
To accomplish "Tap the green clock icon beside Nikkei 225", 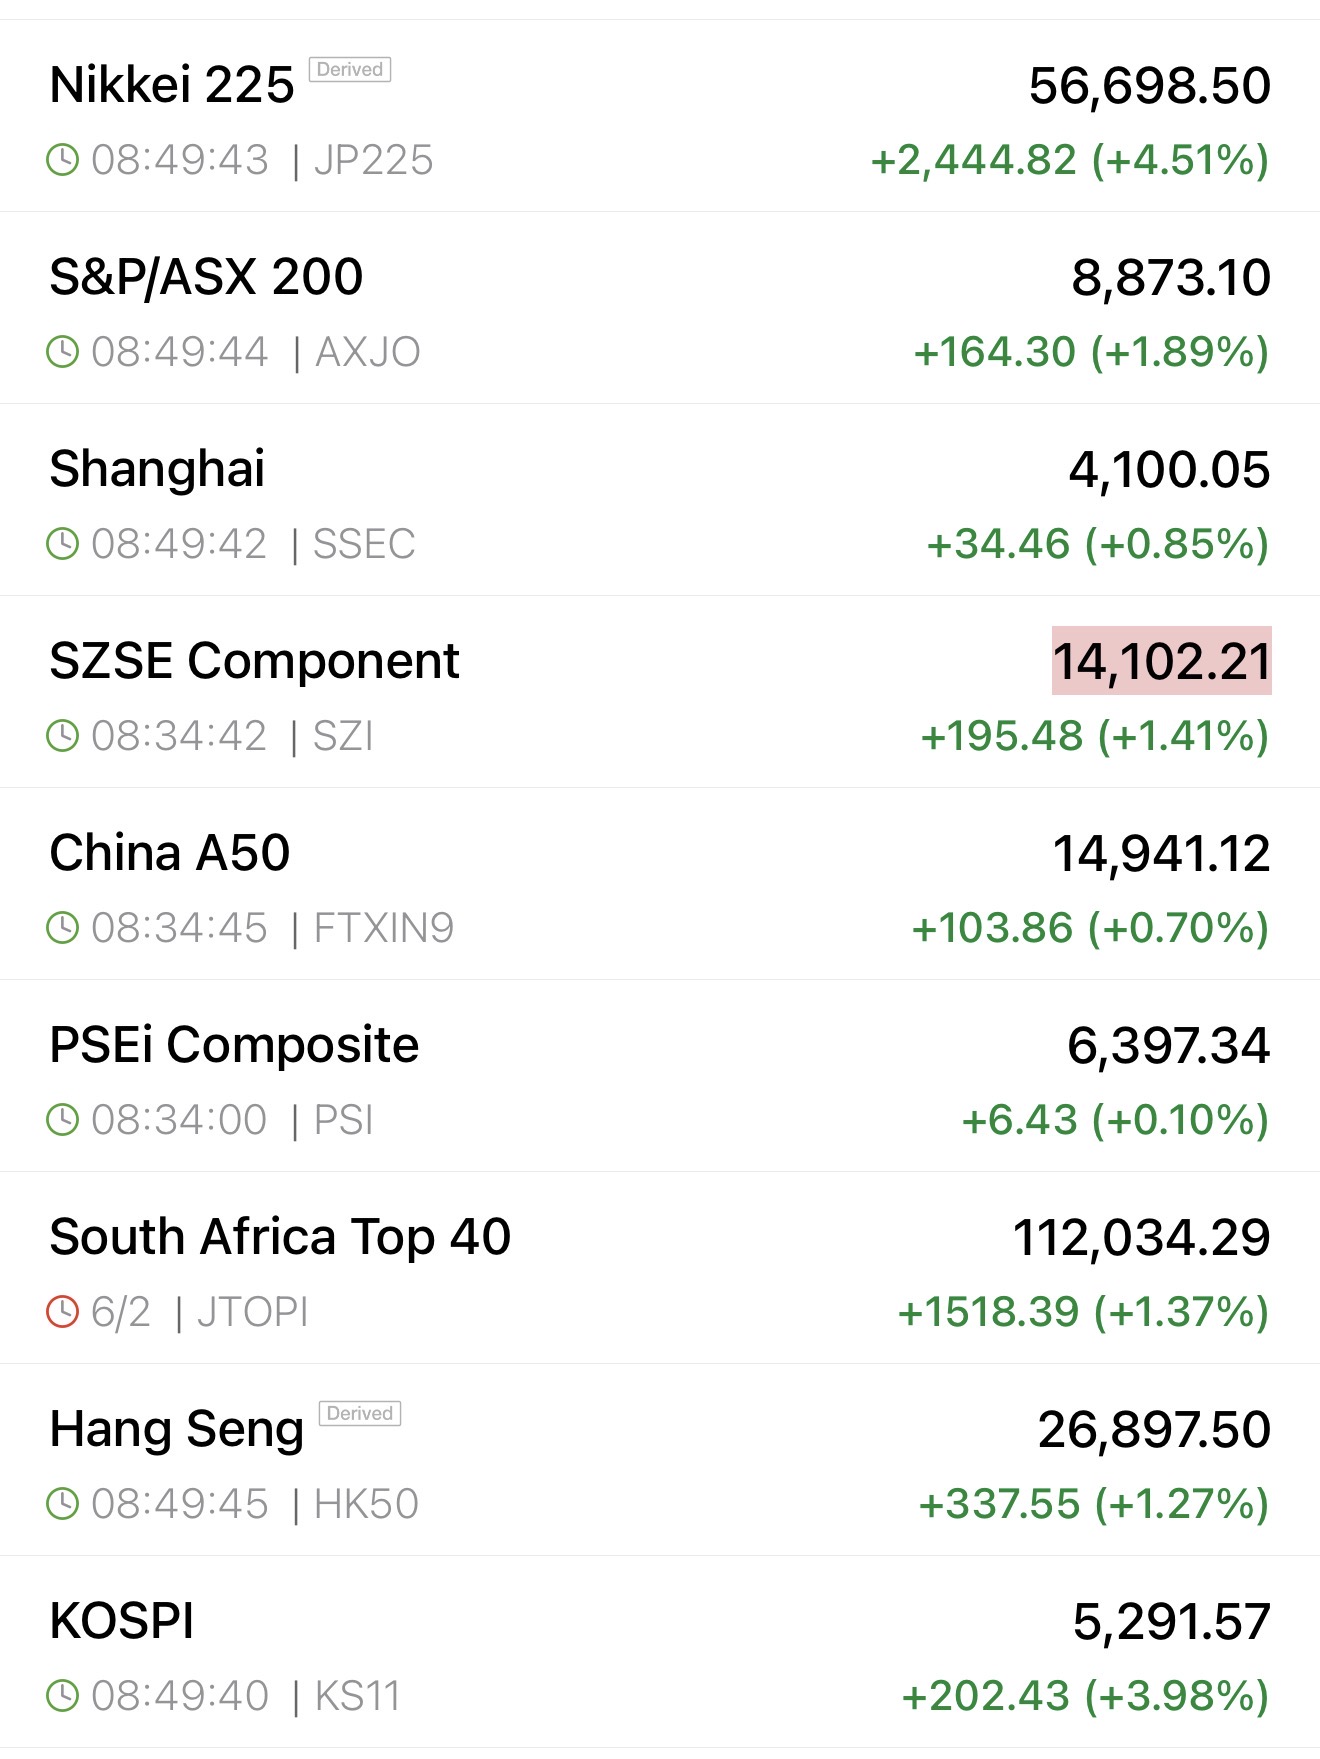I will click(x=62, y=160).
